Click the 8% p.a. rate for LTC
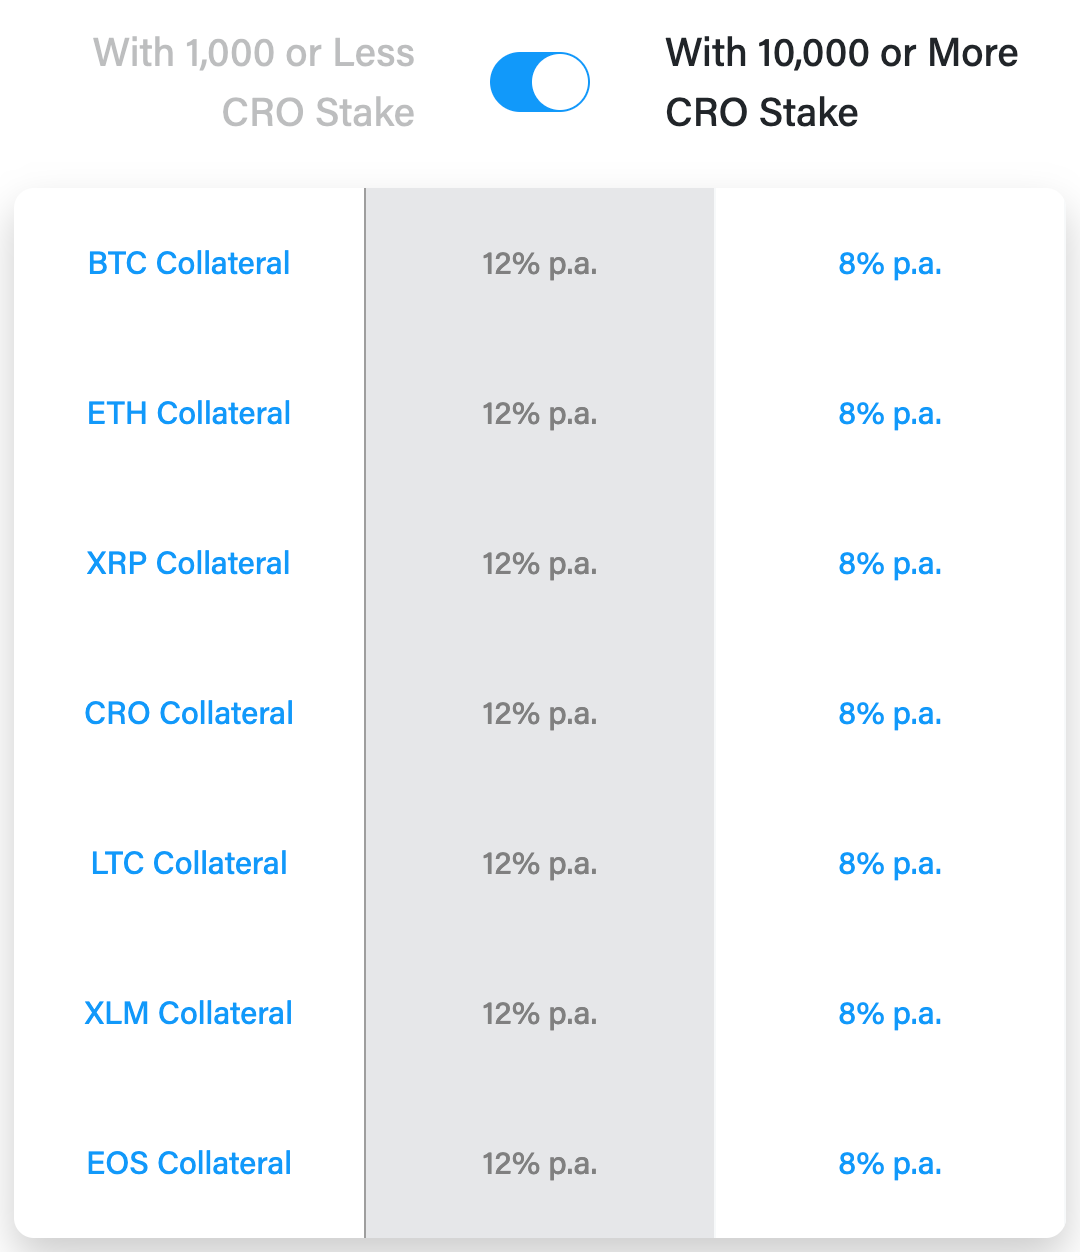 pyautogui.click(x=890, y=864)
